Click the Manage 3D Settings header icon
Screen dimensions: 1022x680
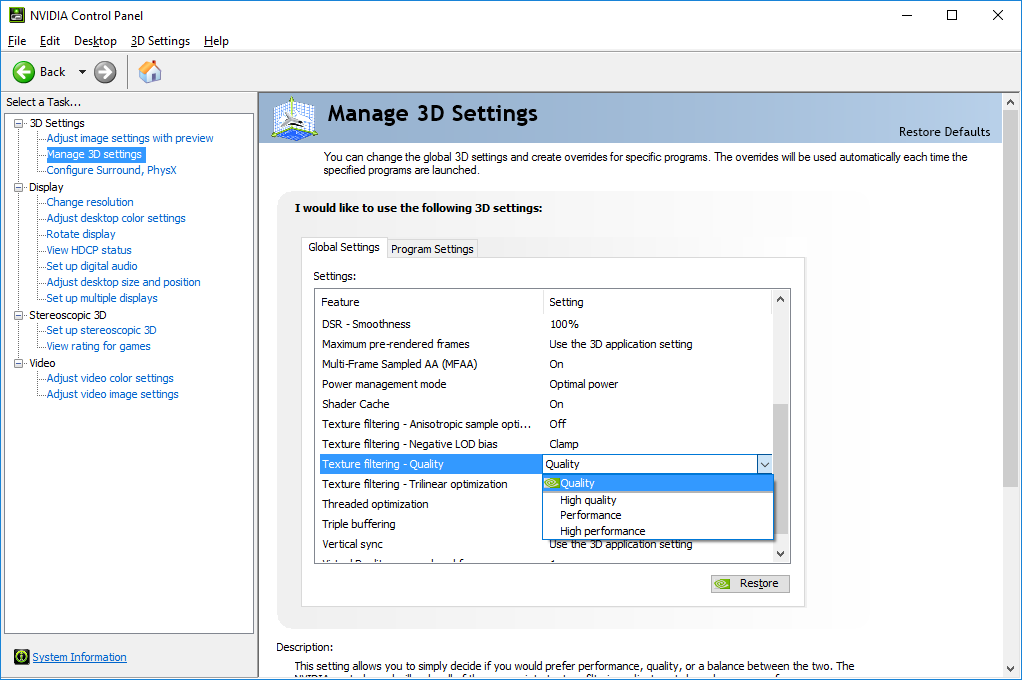coord(295,118)
